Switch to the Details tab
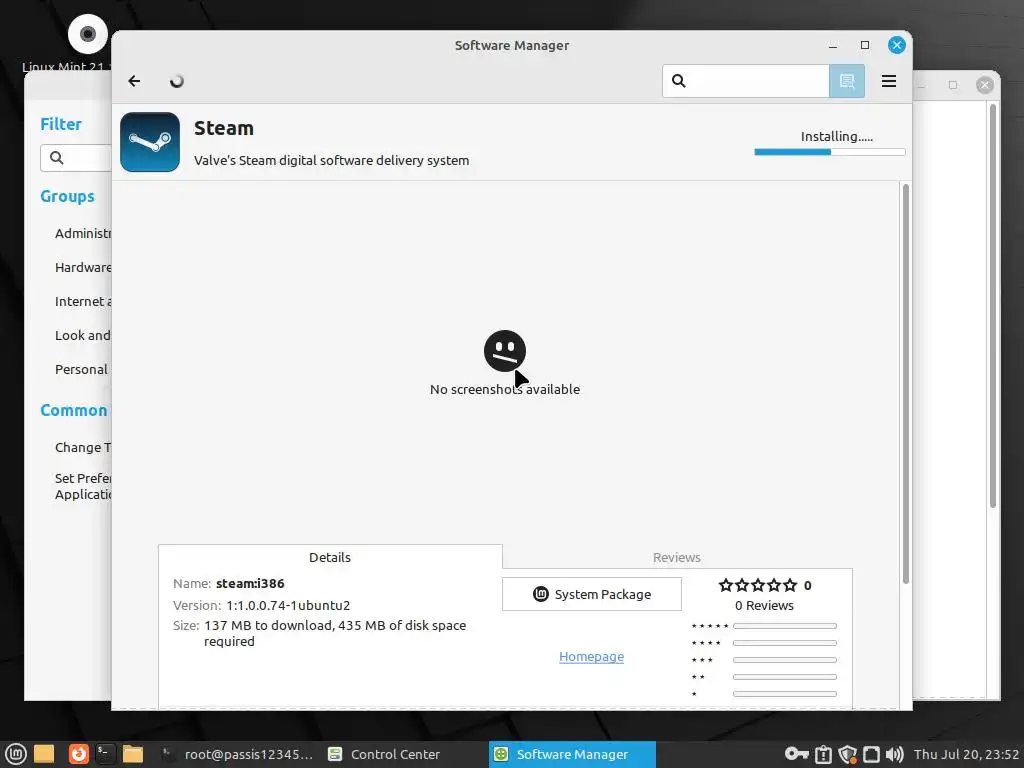 [330, 557]
